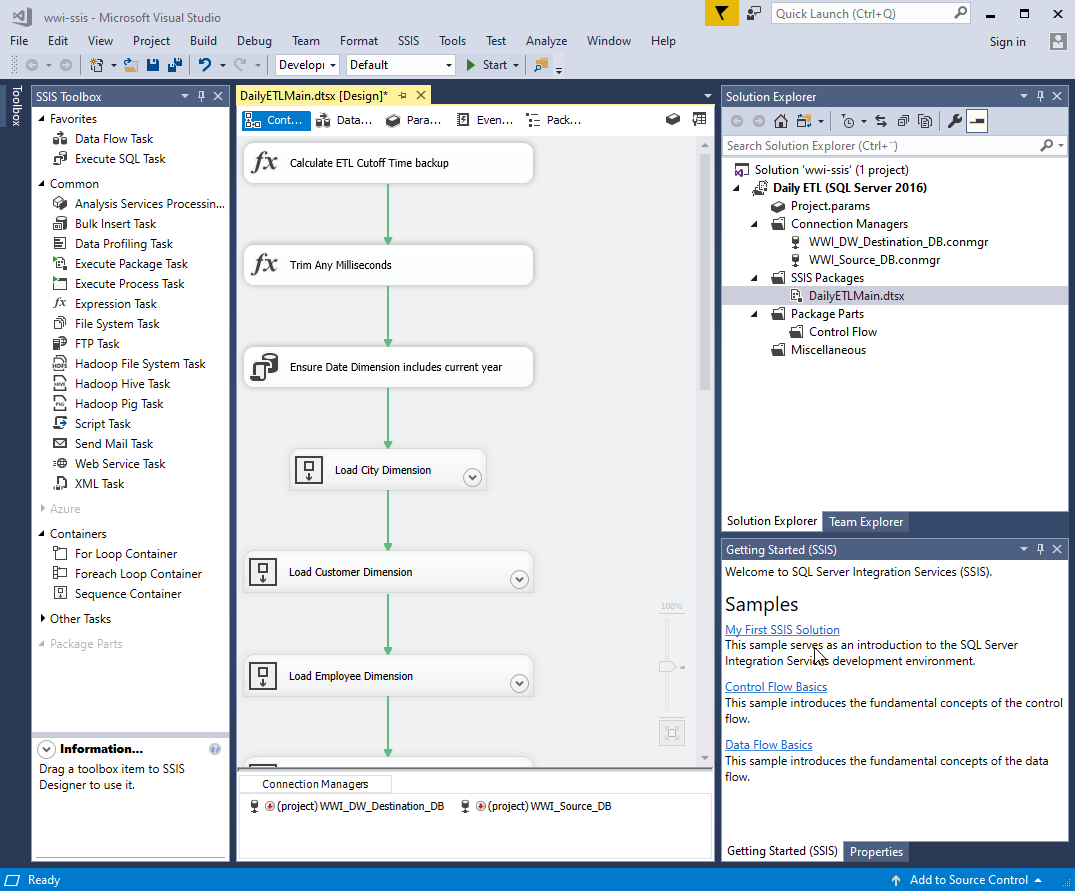Select the FTP Task toolbox item
Viewport: 1075px width, 891px height.
point(97,343)
